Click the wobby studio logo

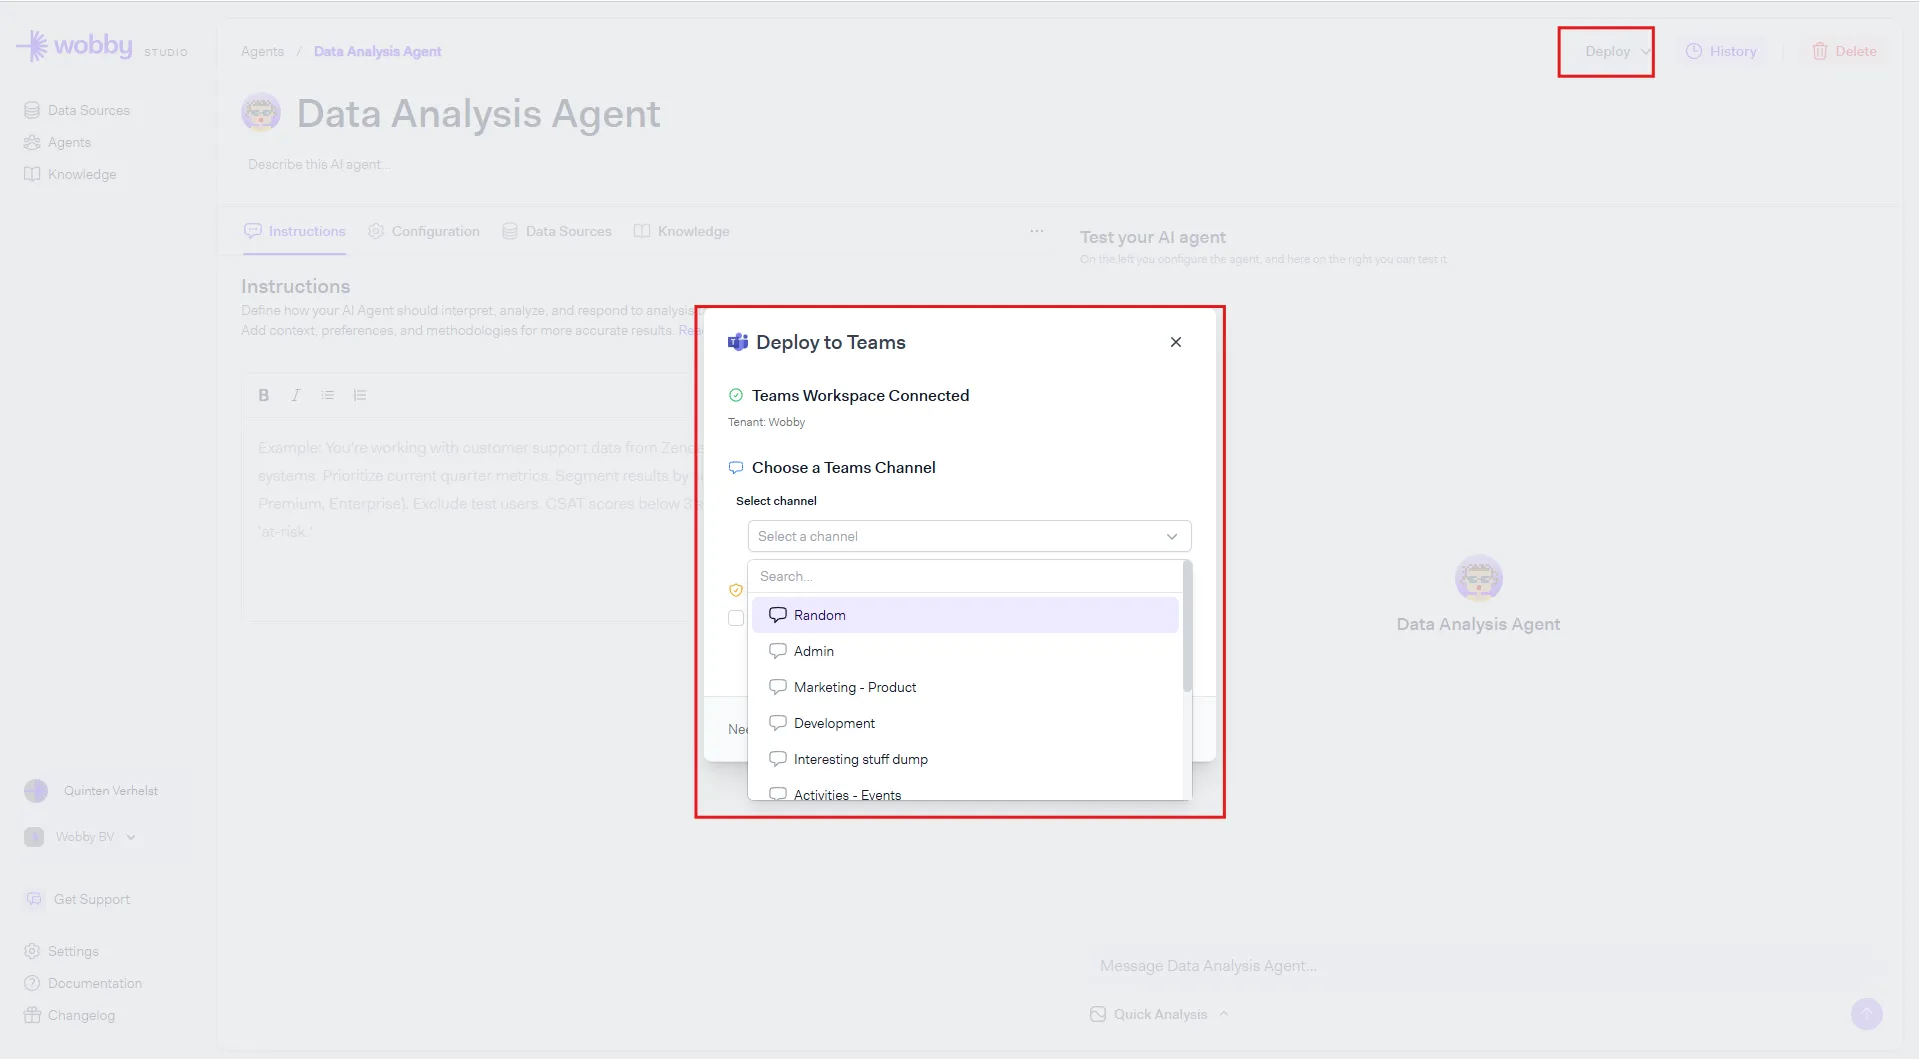101,47
